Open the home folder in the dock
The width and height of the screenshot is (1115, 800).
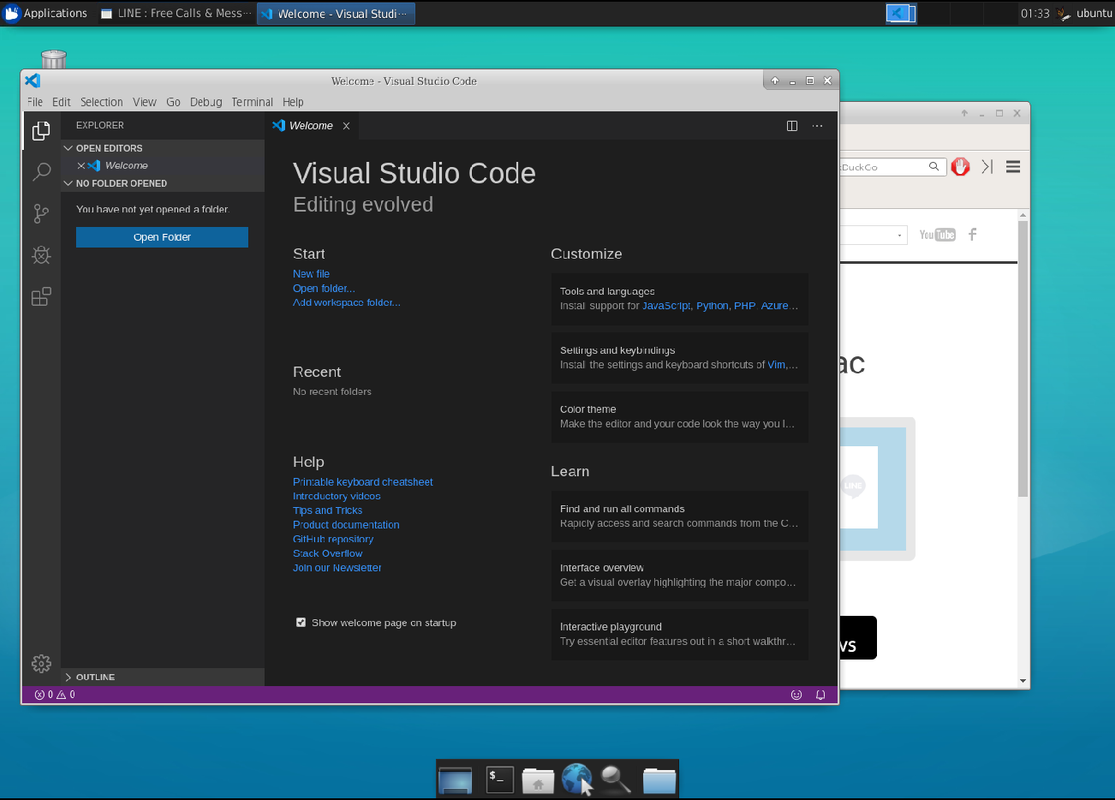pyautogui.click(x=538, y=780)
